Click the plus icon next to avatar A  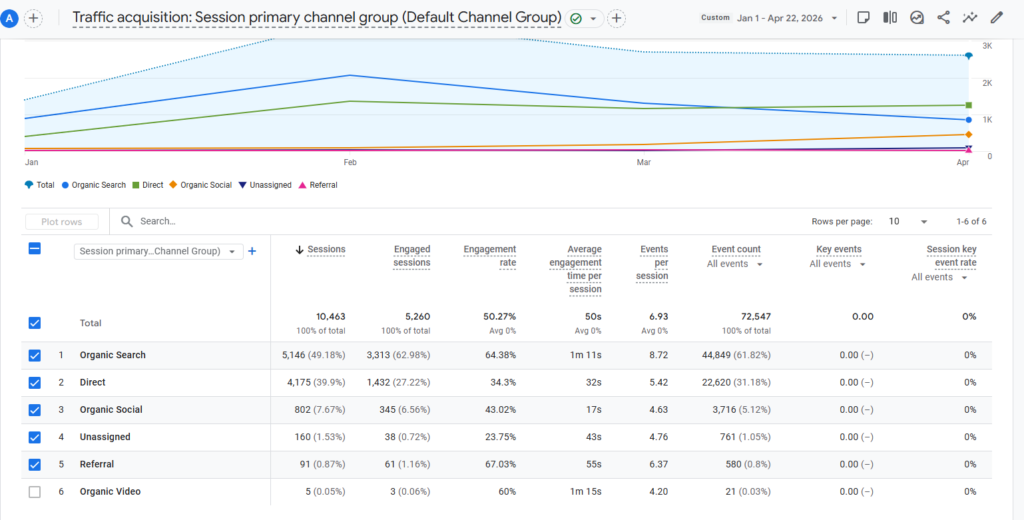[x=33, y=18]
